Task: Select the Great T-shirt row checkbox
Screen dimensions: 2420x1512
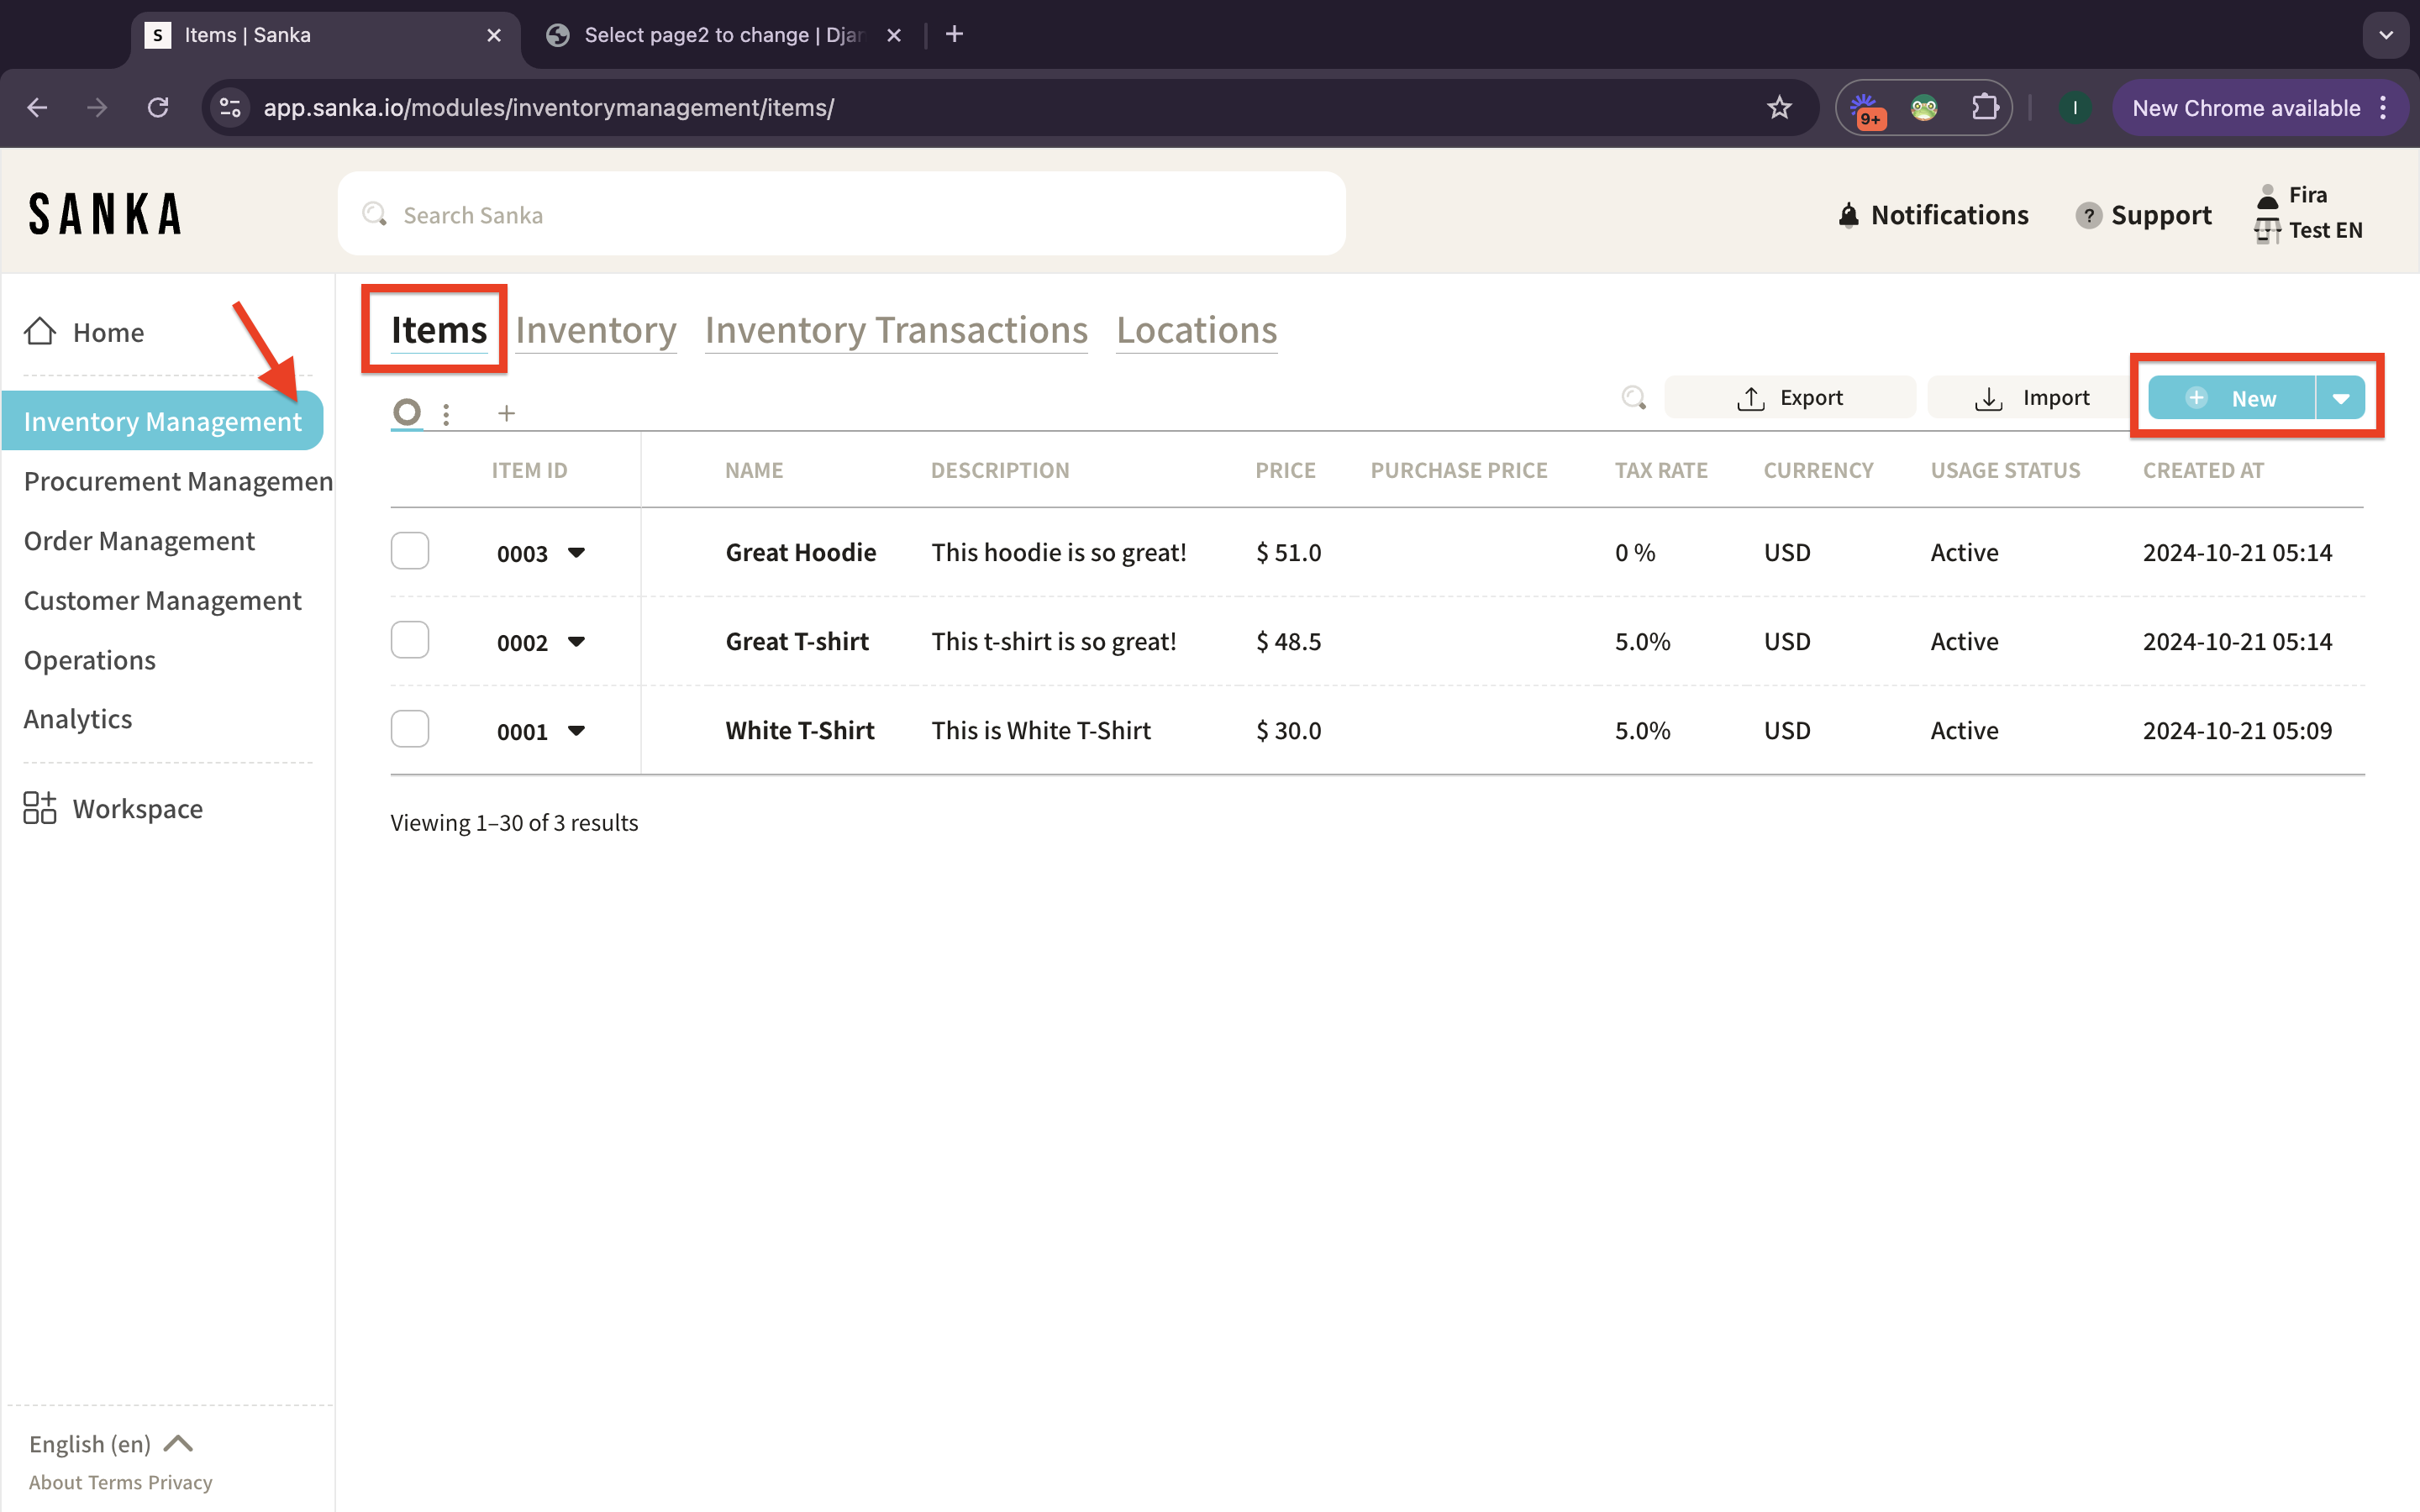Action: [x=410, y=640]
